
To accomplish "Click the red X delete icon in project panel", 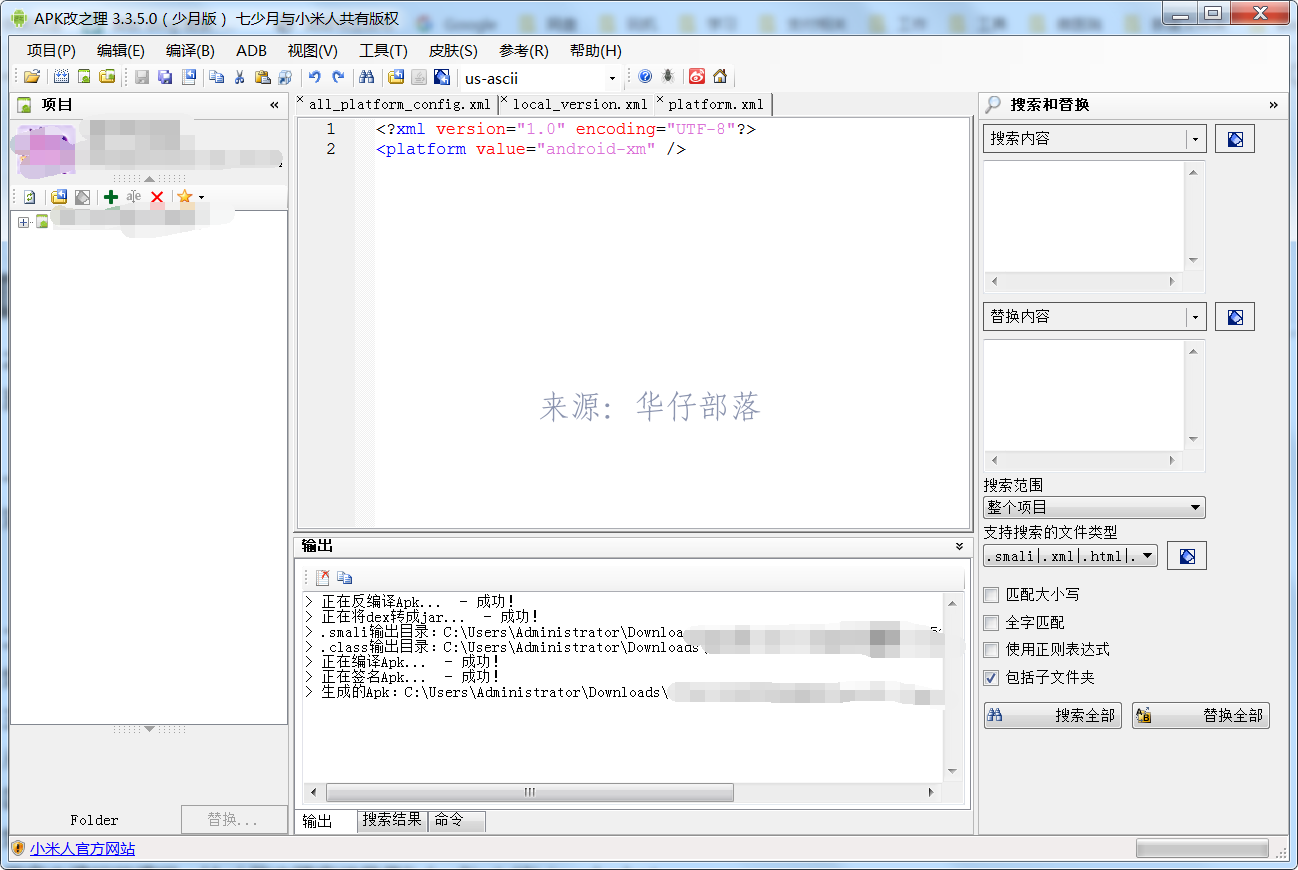I will click(157, 197).
